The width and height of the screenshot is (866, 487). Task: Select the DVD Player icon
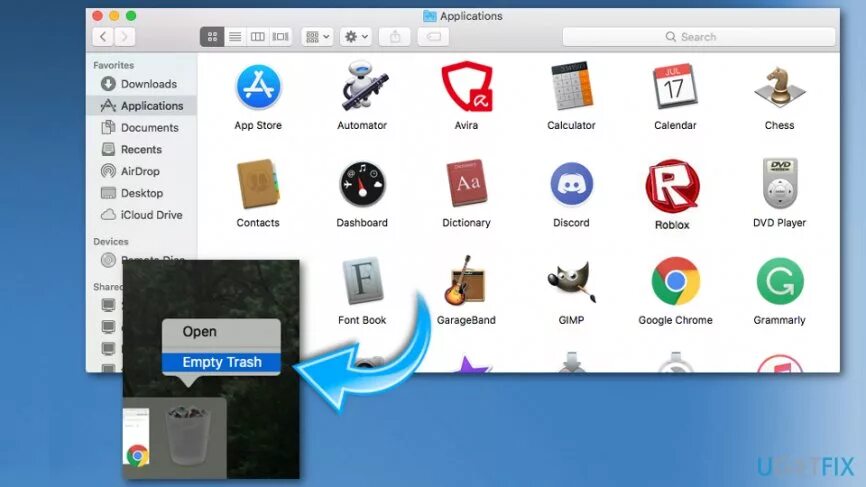[x=779, y=183]
